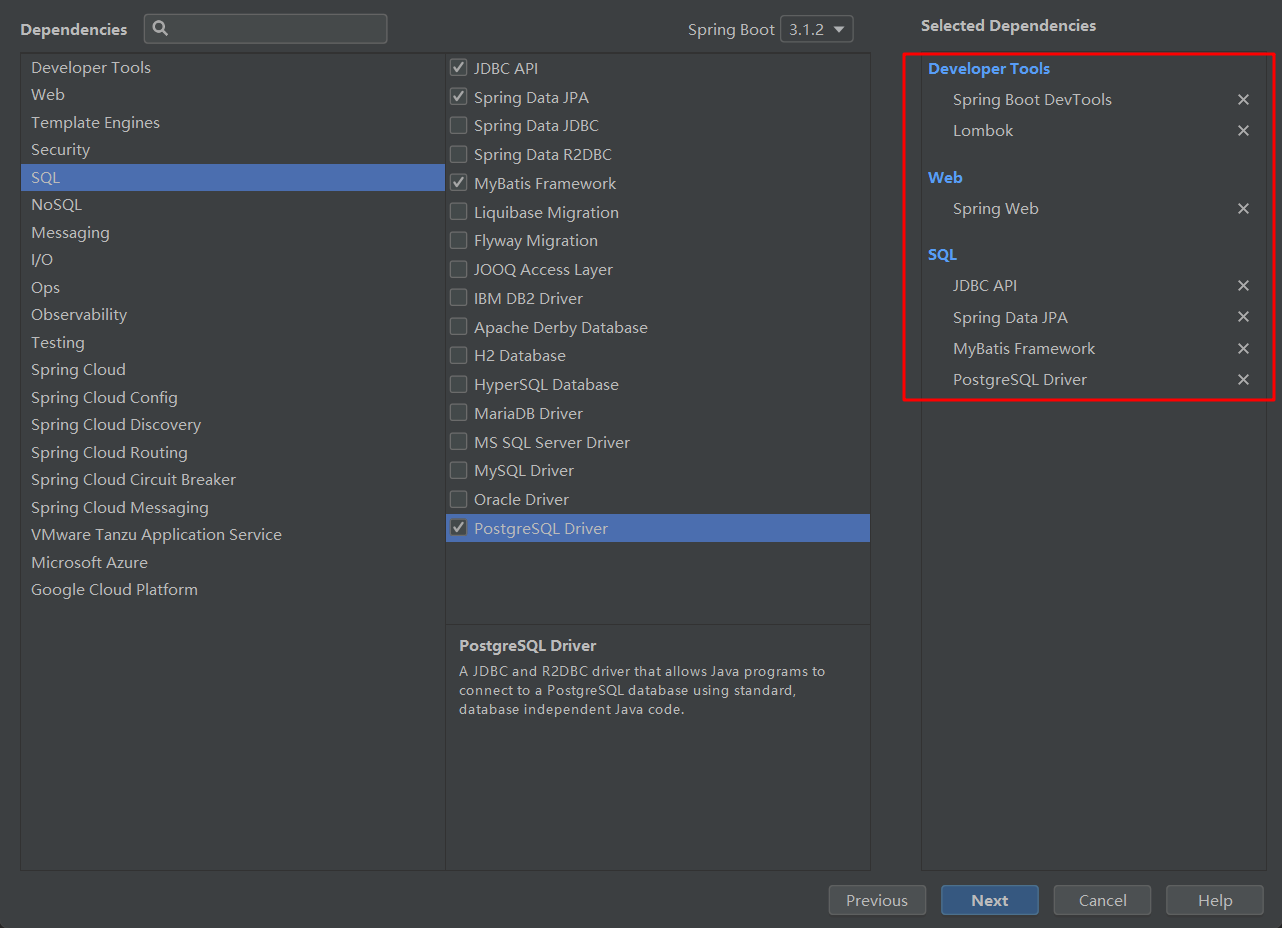This screenshot has height=928, width=1282.
Task: Uncheck the PostgreSQL Driver checkbox
Action: (x=458, y=528)
